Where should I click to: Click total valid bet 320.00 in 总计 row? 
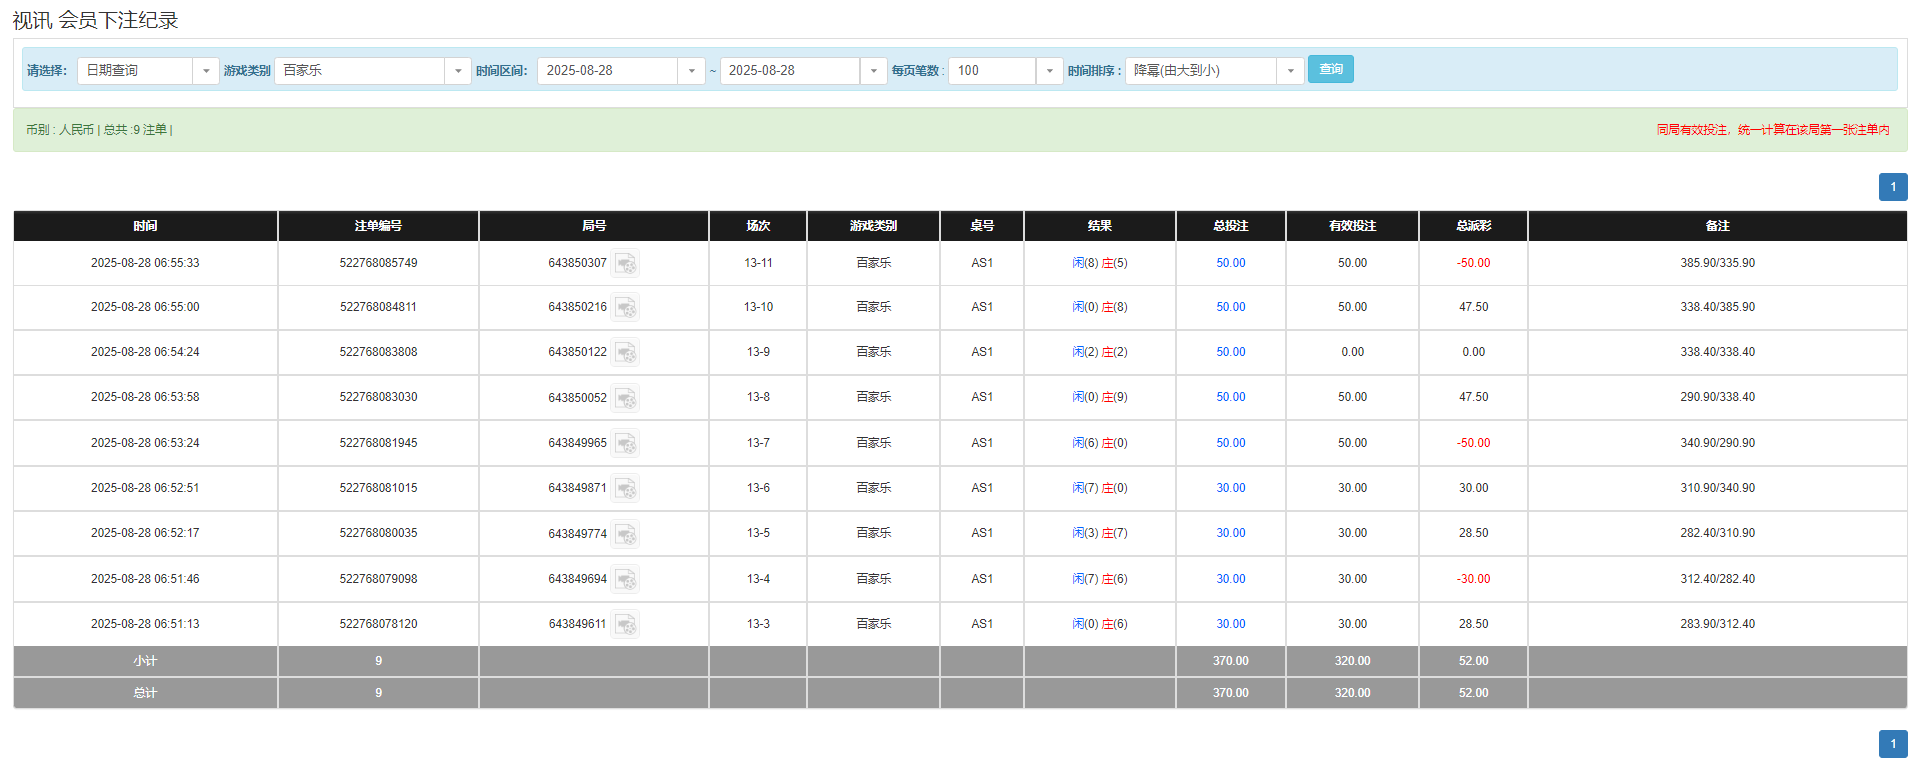[x=1352, y=693]
